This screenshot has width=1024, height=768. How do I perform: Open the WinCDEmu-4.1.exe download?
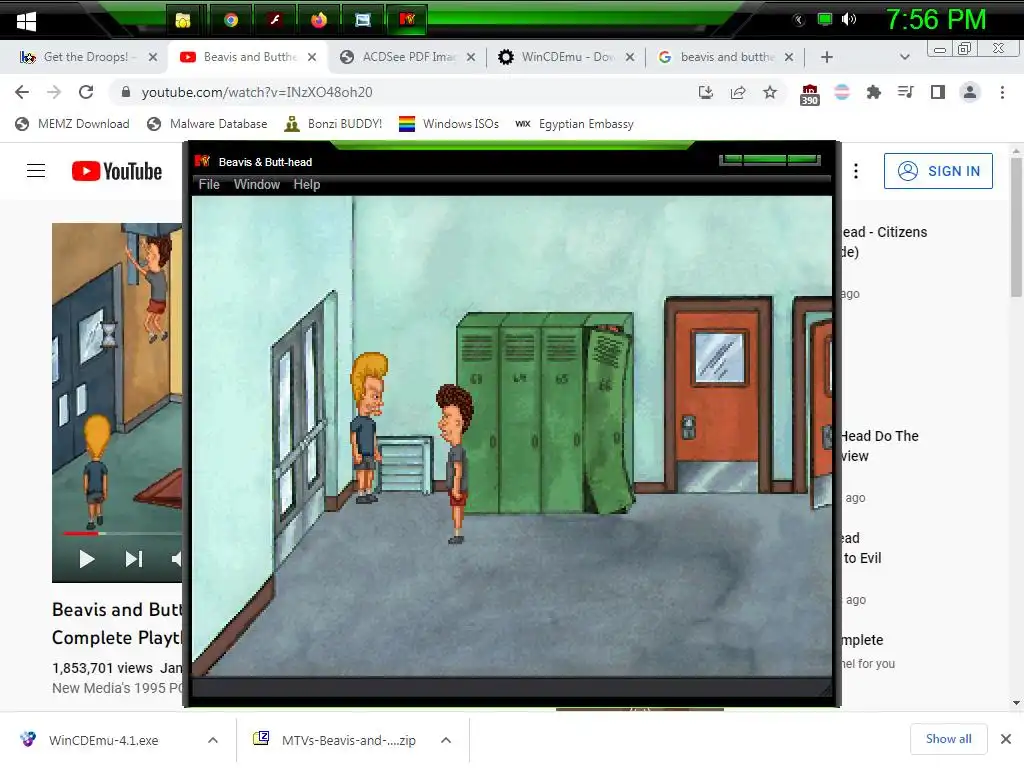103,740
